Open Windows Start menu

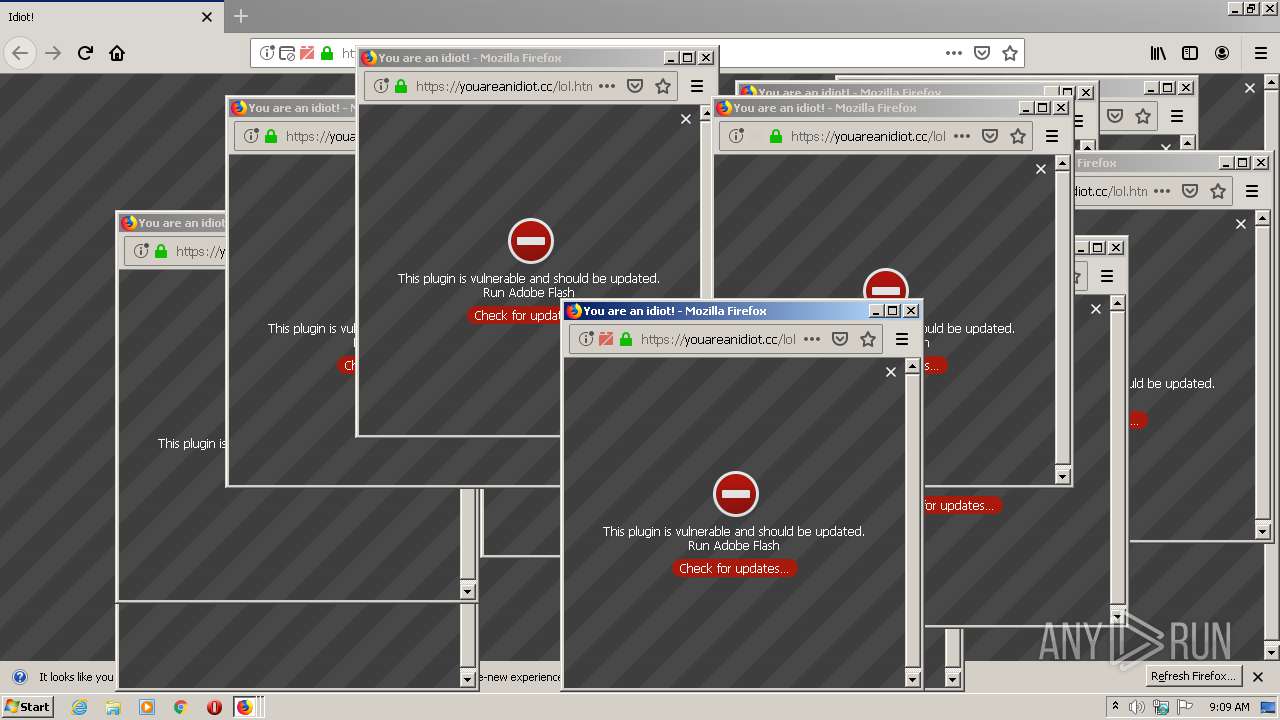[x=27, y=707]
